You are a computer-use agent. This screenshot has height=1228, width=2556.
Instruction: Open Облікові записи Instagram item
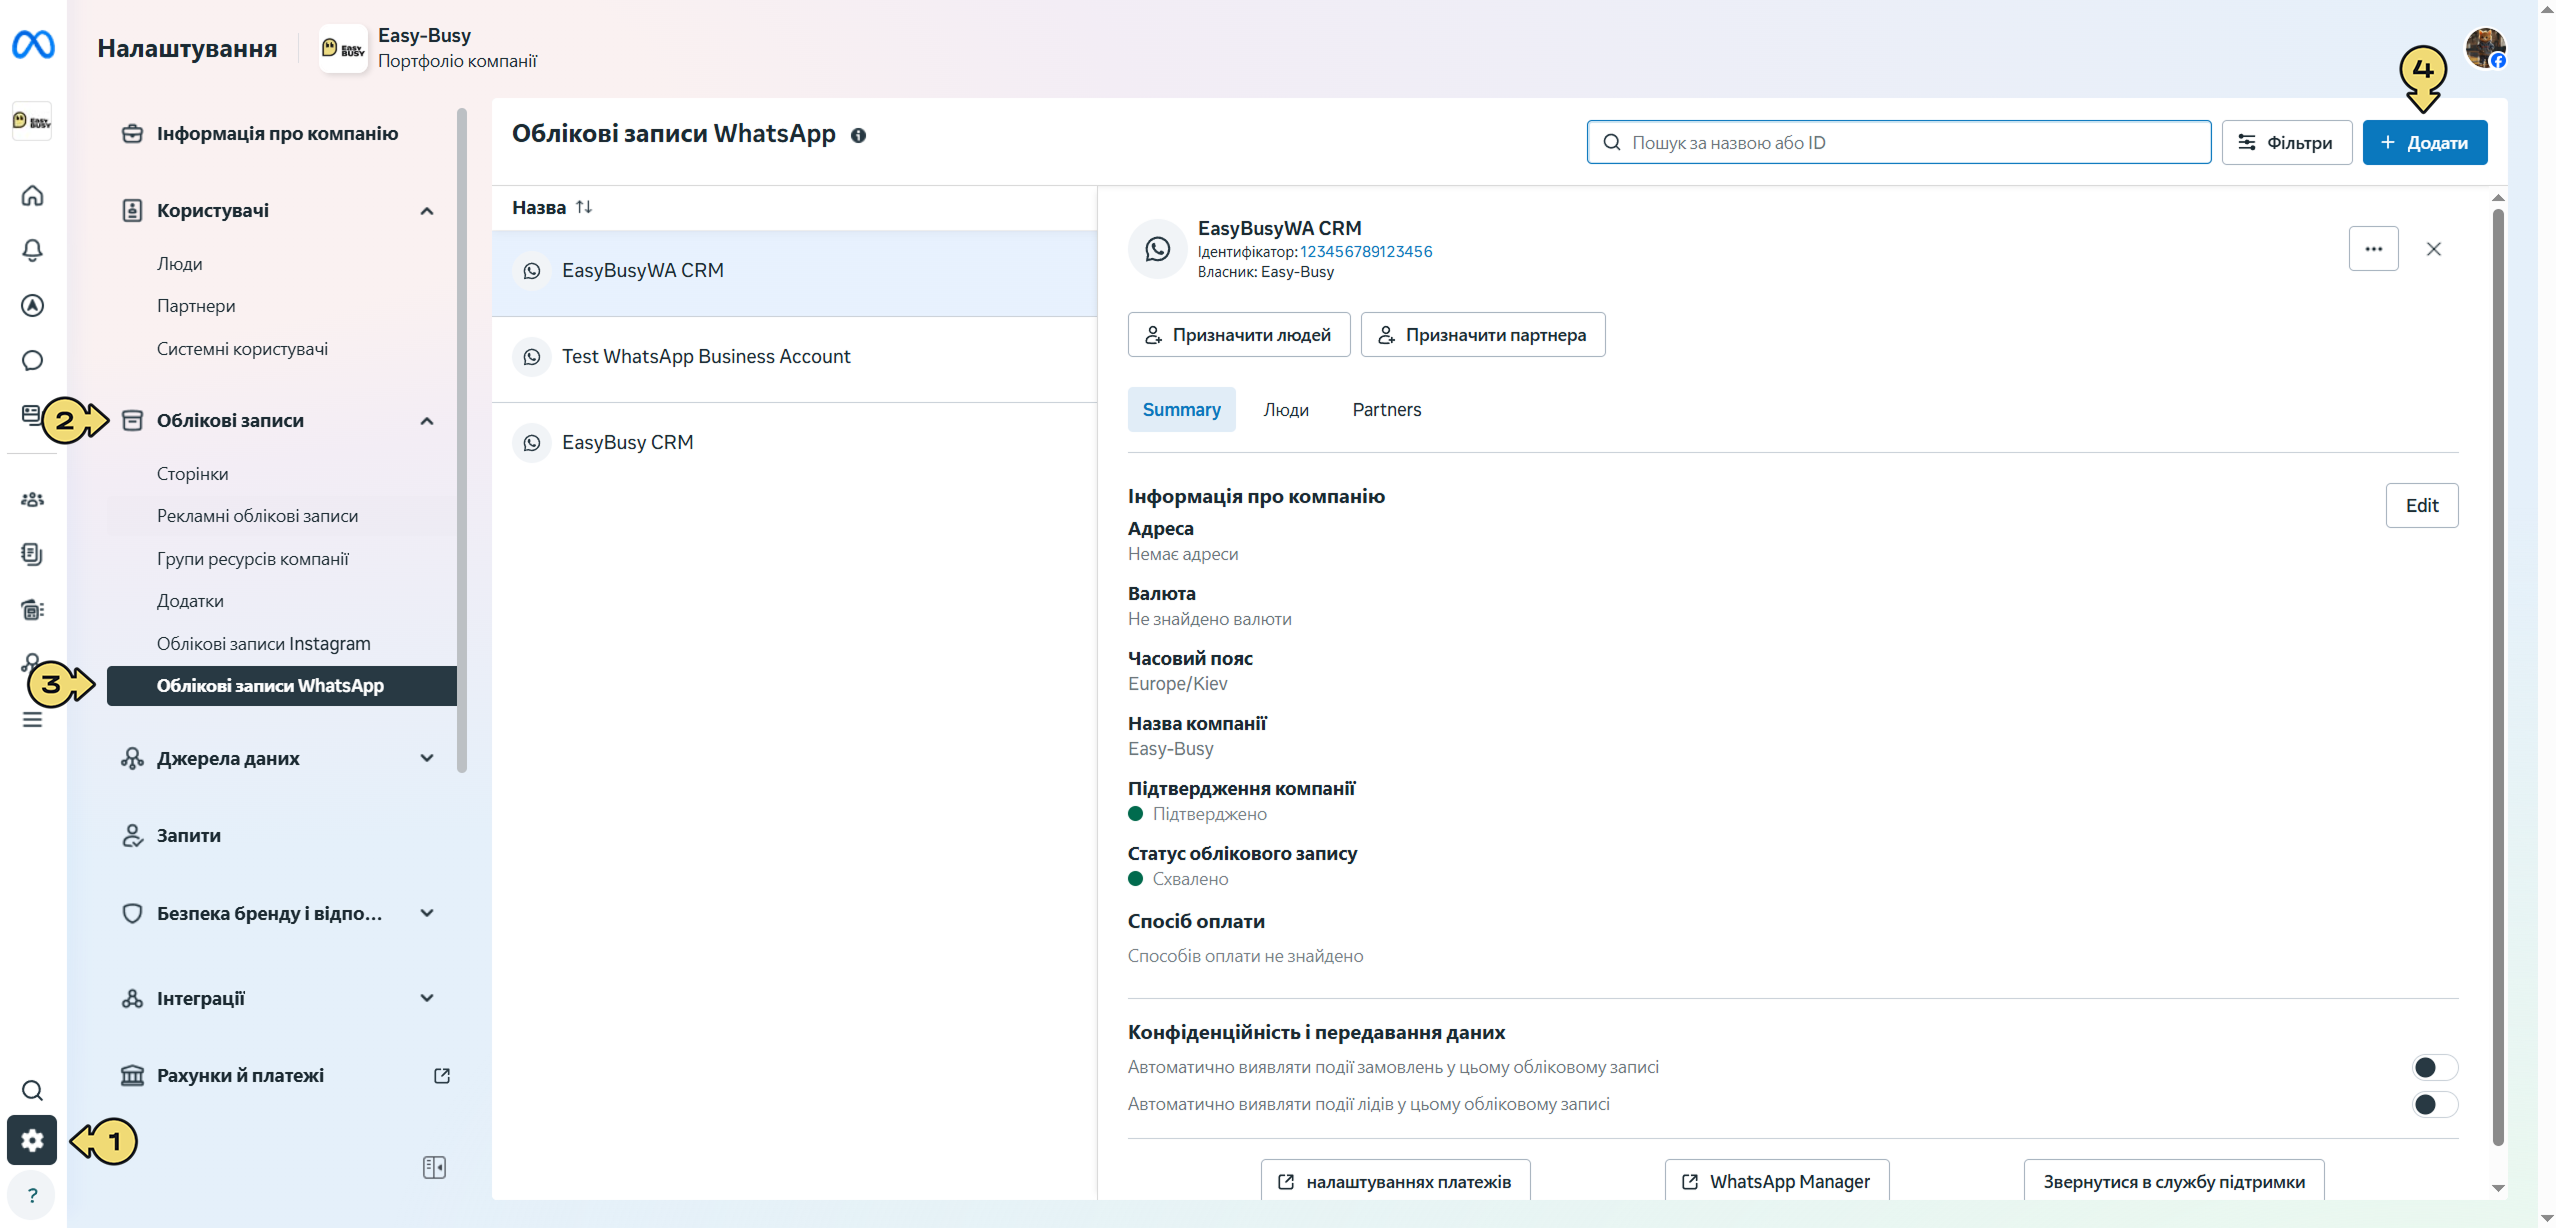point(263,643)
